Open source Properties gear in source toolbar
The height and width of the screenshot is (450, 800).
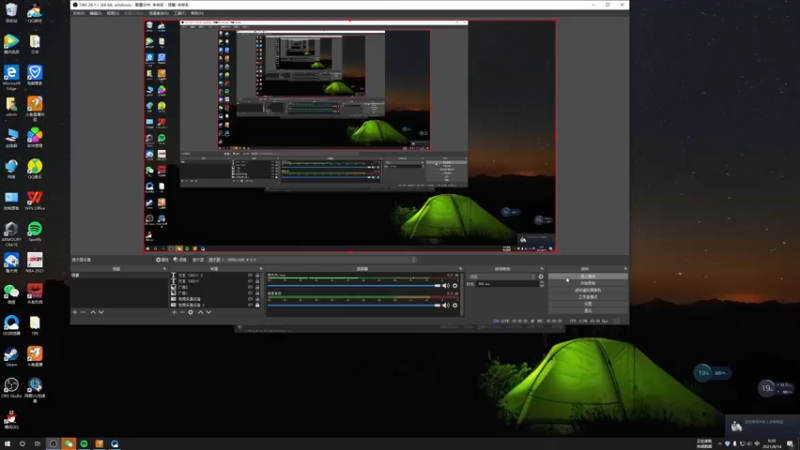click(x=162, y=260)
